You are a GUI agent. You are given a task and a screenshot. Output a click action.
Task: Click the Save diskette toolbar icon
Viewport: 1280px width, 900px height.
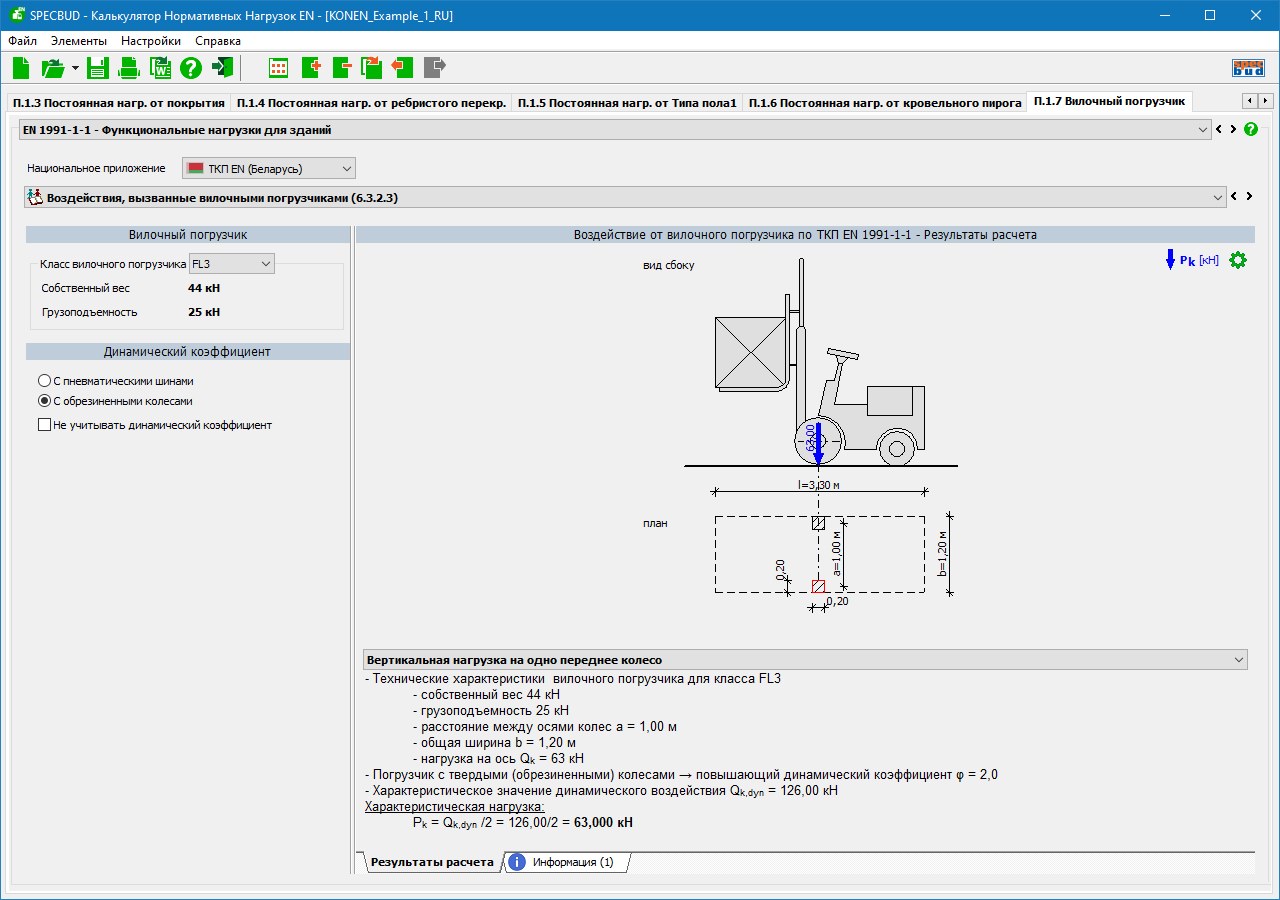click(x=97, y=68)
